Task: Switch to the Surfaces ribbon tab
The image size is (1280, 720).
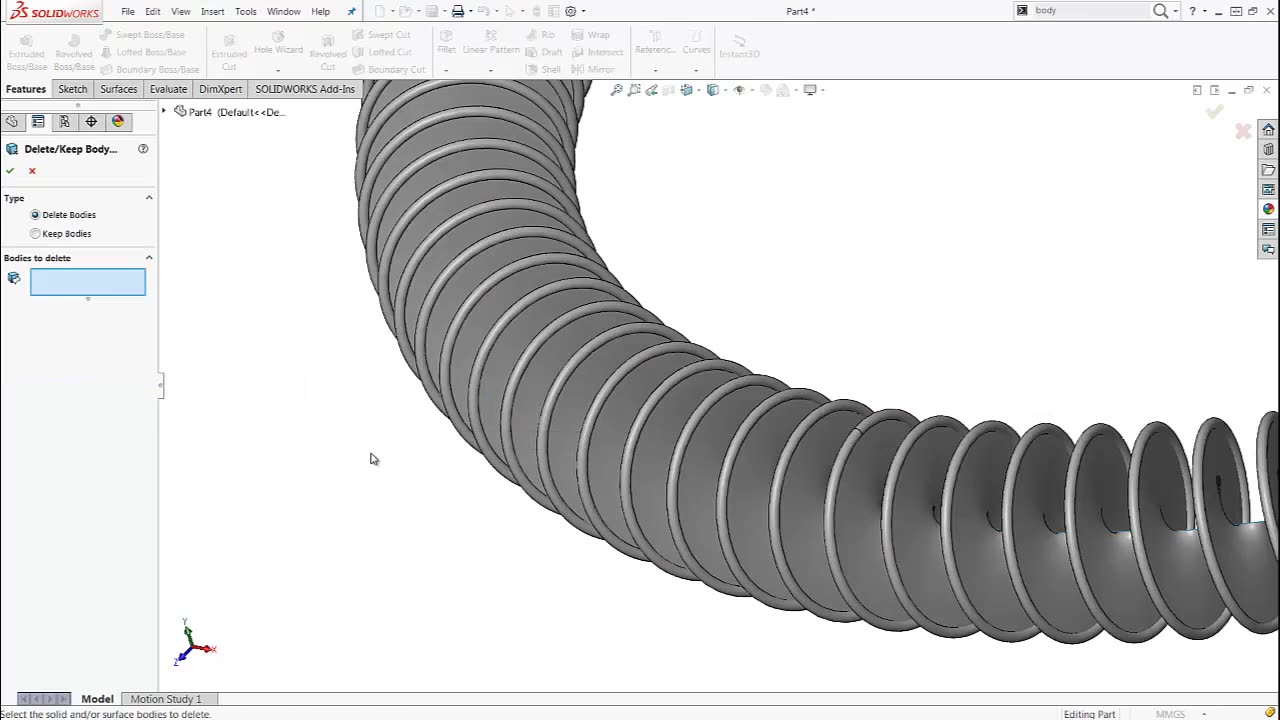Action: pos(118,89)
